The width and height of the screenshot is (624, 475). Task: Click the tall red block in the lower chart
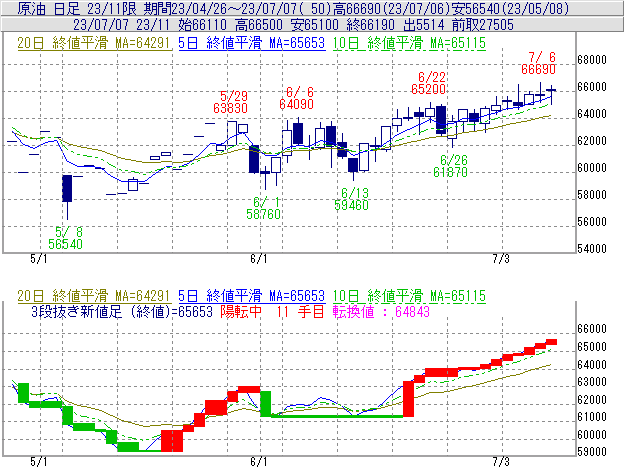pos(408,399)
